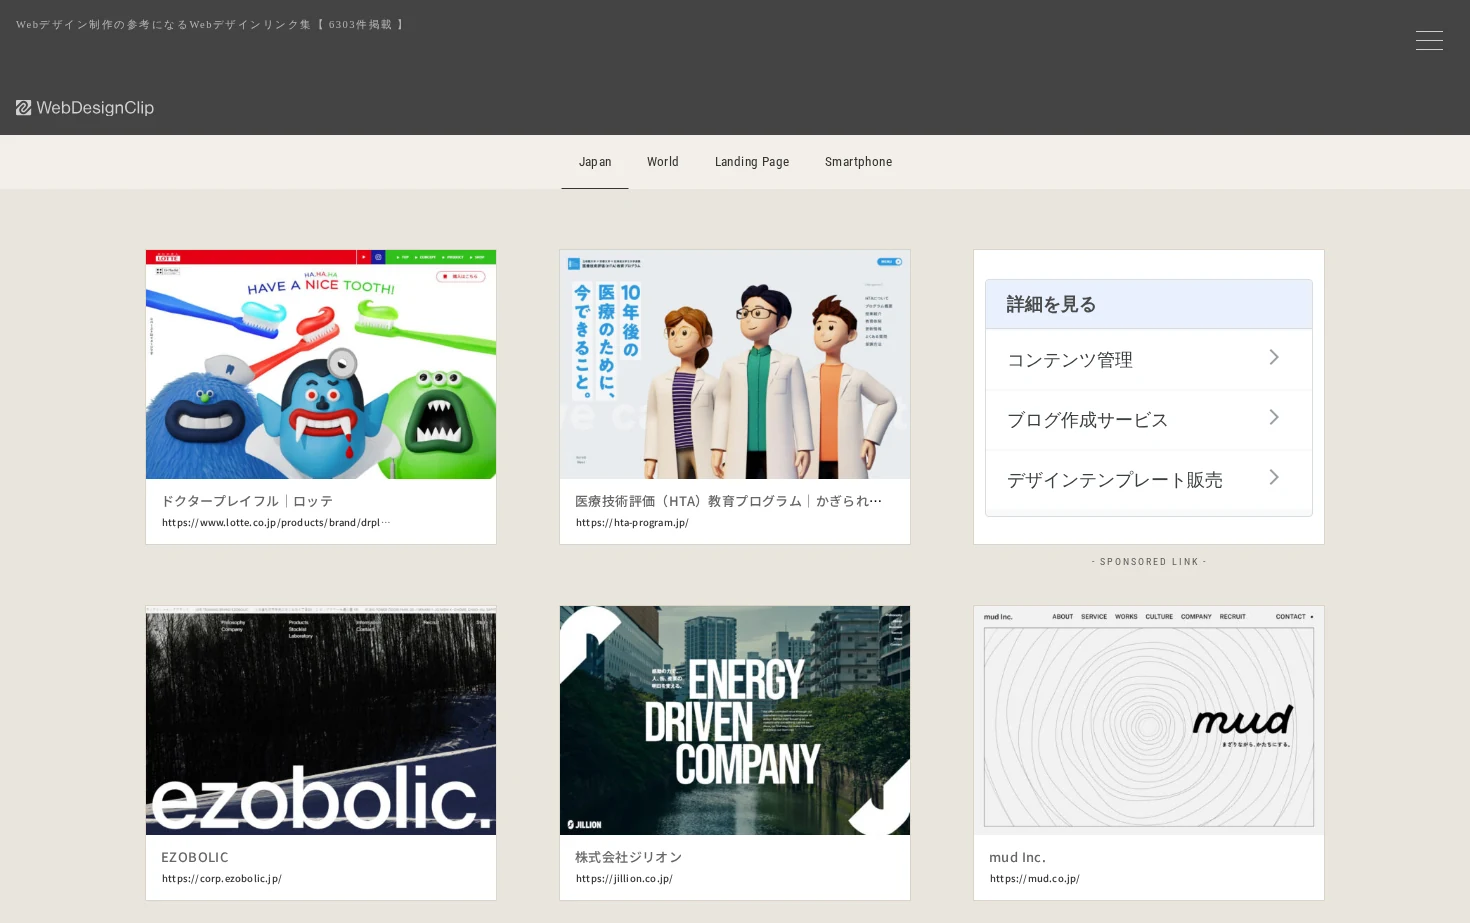Image resolution: width=1470 pixels, height=923 pixels.
Task: Open the hamburger menu icon
Action: (x=1429, y=40)
